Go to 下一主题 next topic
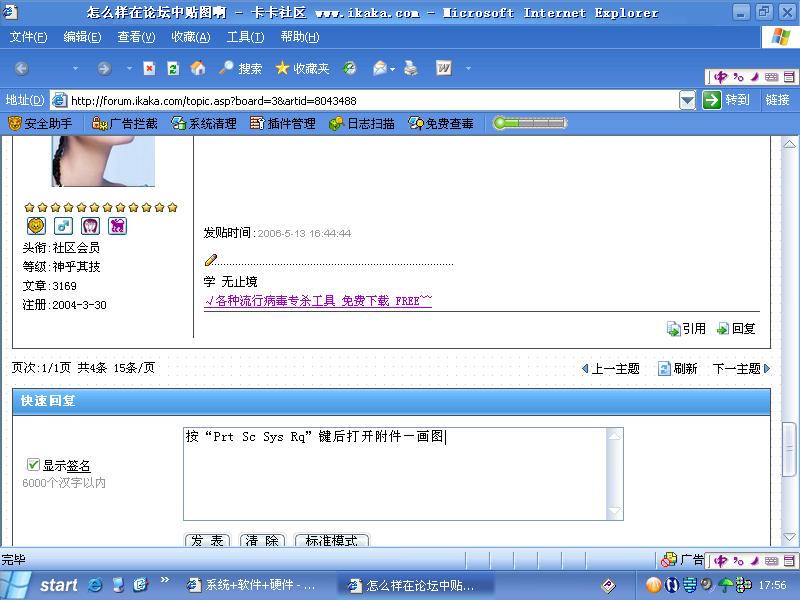 (741, 368)
